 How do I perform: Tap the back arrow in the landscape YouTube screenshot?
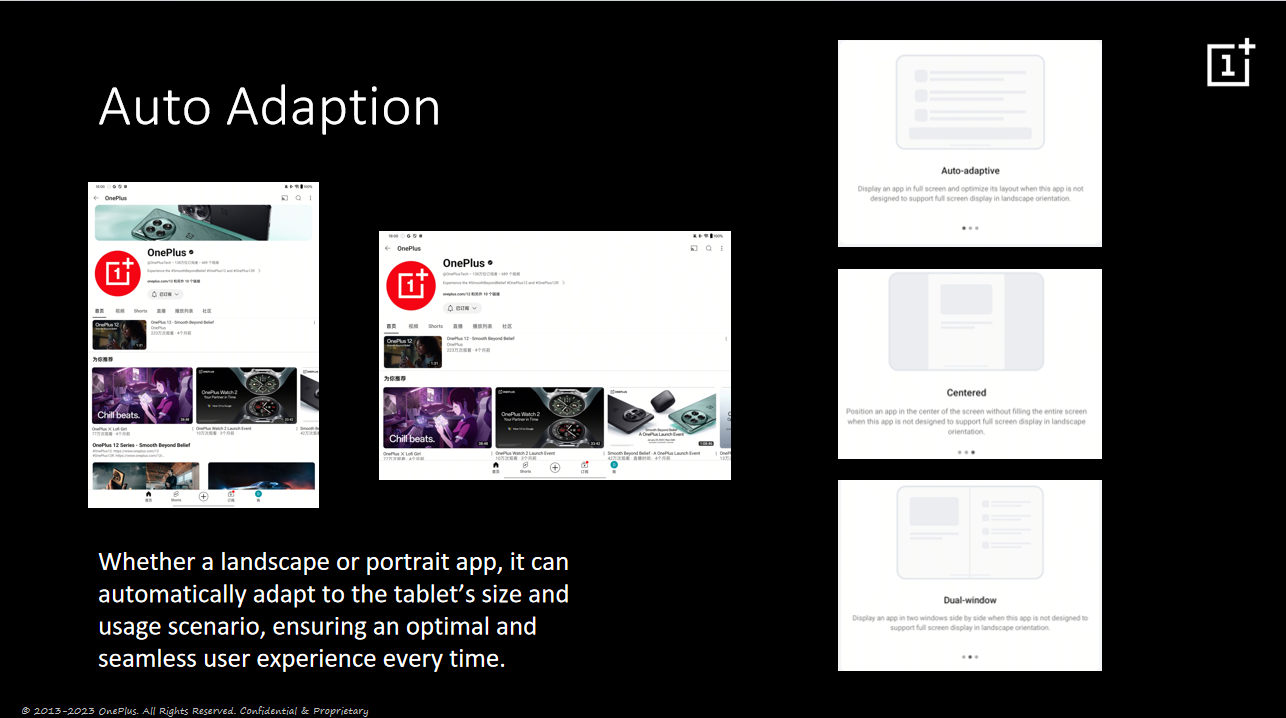388,248
